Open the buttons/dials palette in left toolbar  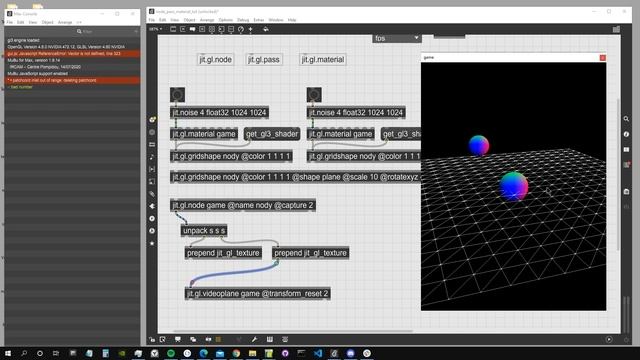coord(152,132)
